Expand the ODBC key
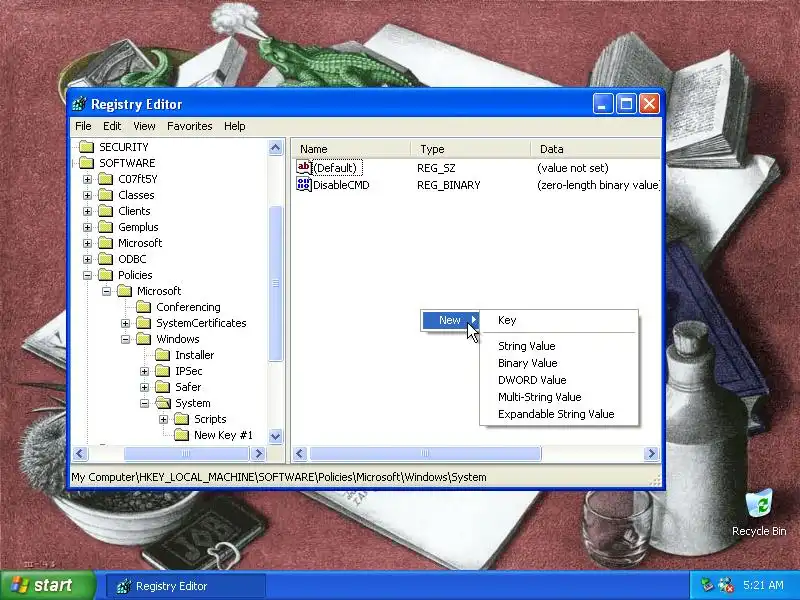 [87, 259]
